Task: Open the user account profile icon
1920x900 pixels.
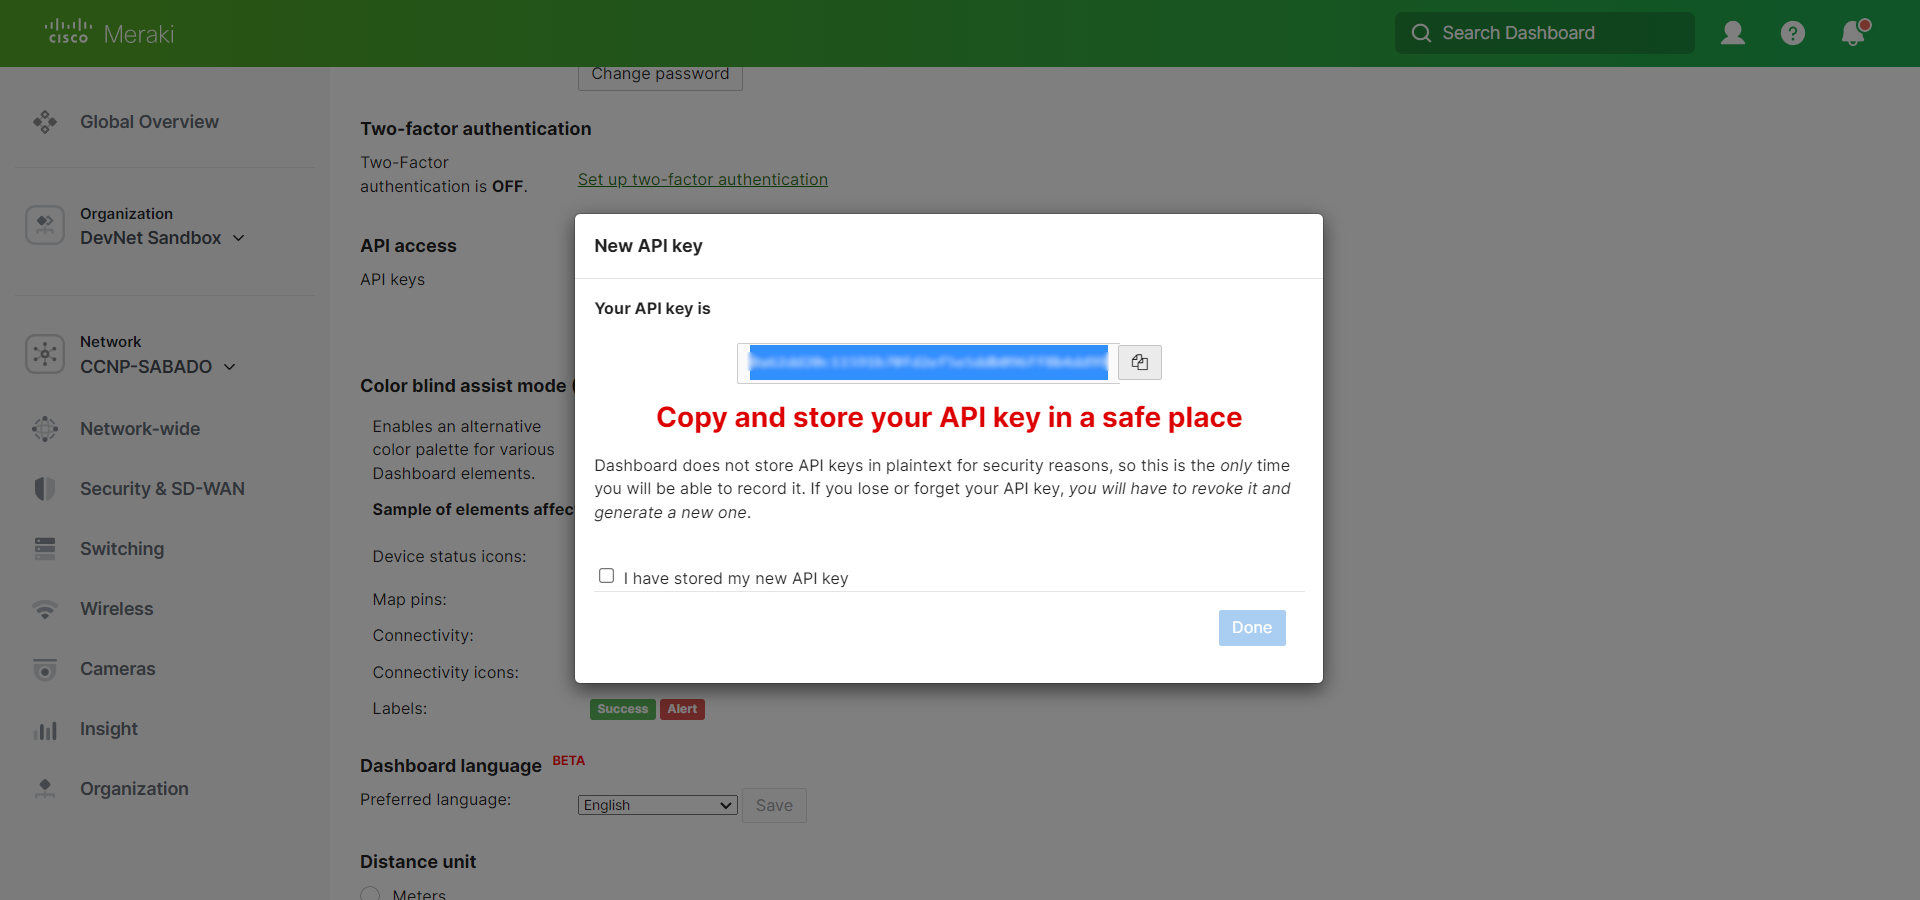Action: pos(1732,33)
